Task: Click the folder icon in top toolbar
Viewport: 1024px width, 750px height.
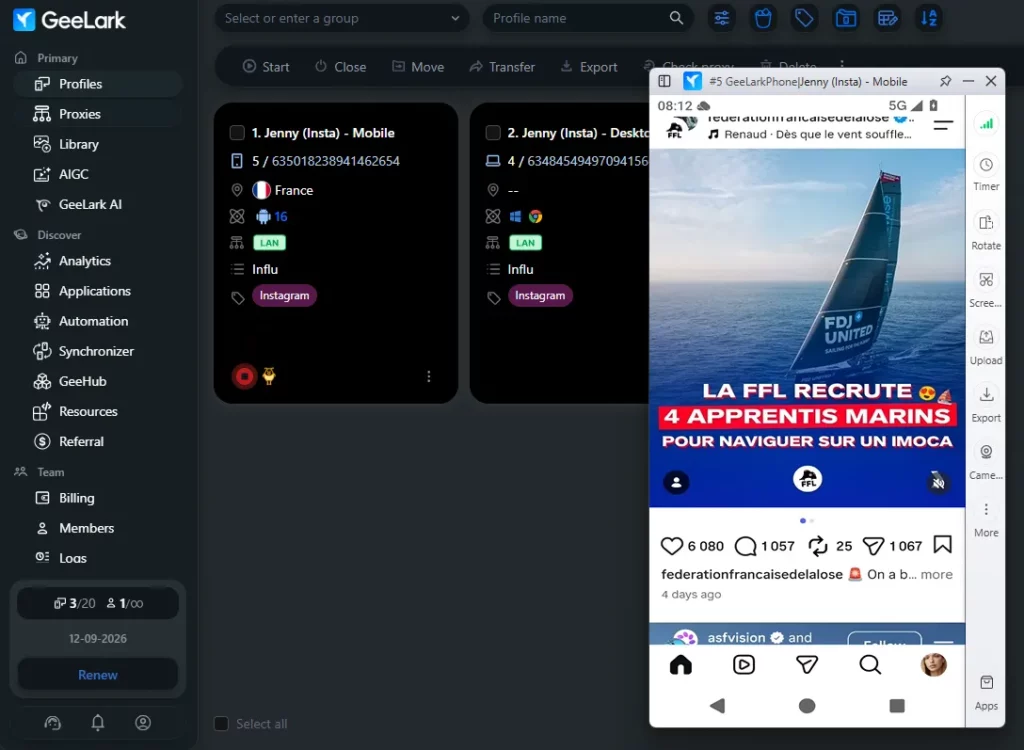Action: 846,18
